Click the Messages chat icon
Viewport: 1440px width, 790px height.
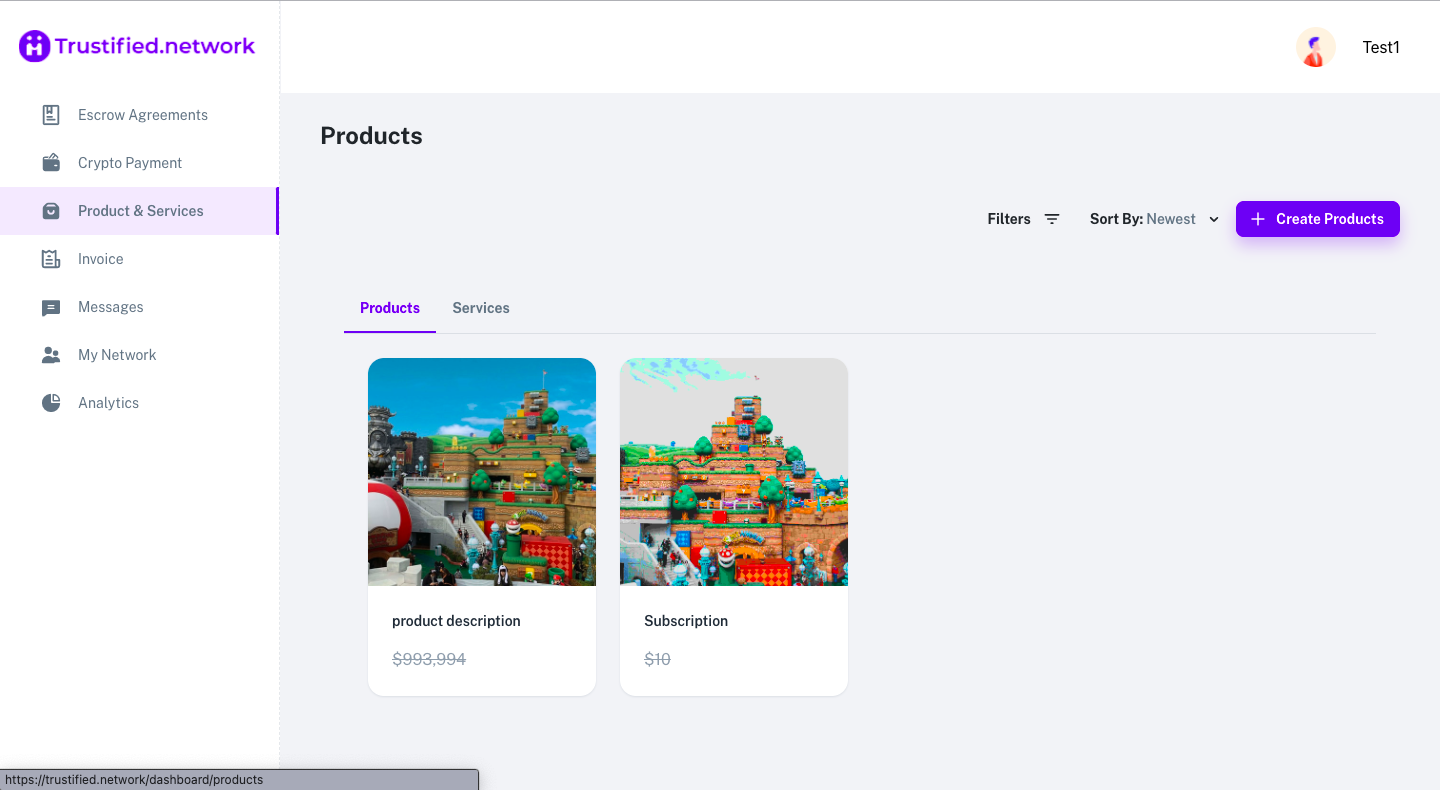[51, 308]
